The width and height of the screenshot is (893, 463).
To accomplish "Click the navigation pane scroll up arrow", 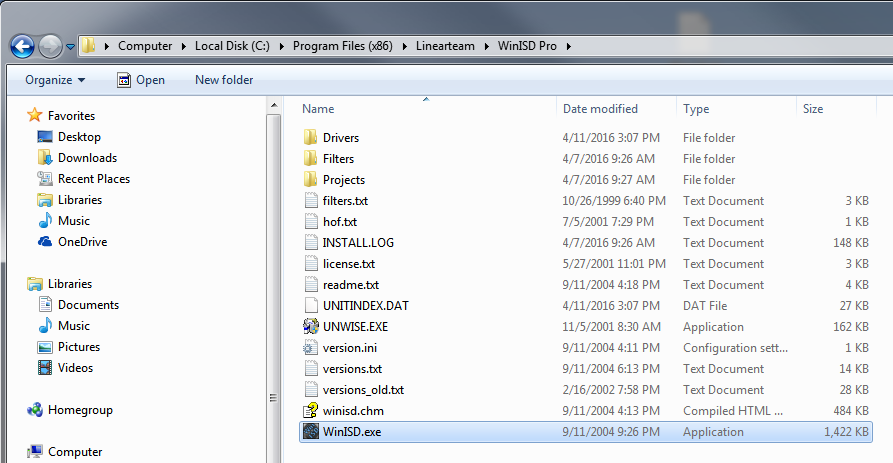I will 274,105.
